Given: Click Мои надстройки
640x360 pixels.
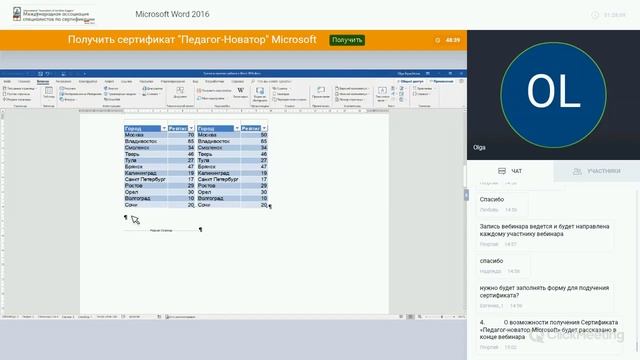Looking at the screenshot, I should tap(211, 98).
